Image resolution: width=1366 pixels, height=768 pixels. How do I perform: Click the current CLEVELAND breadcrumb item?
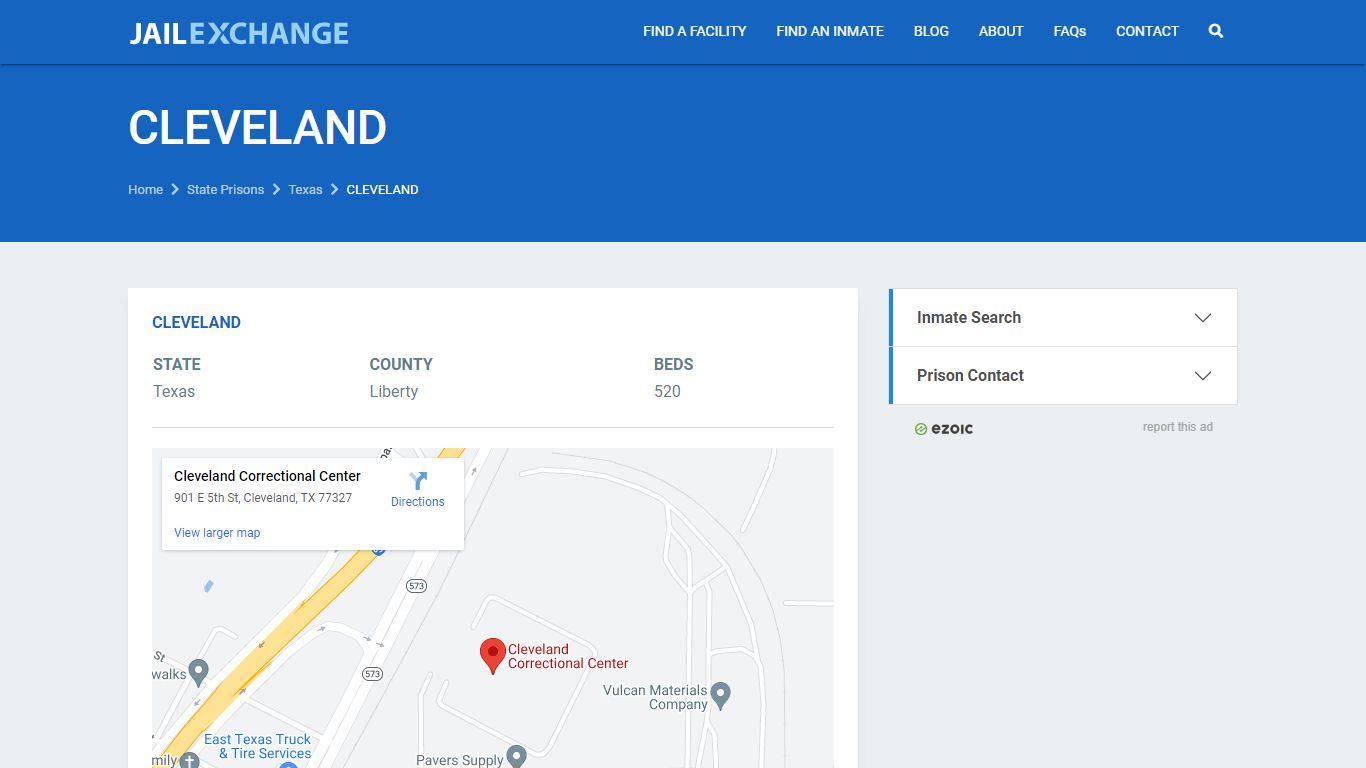(382, 189)
